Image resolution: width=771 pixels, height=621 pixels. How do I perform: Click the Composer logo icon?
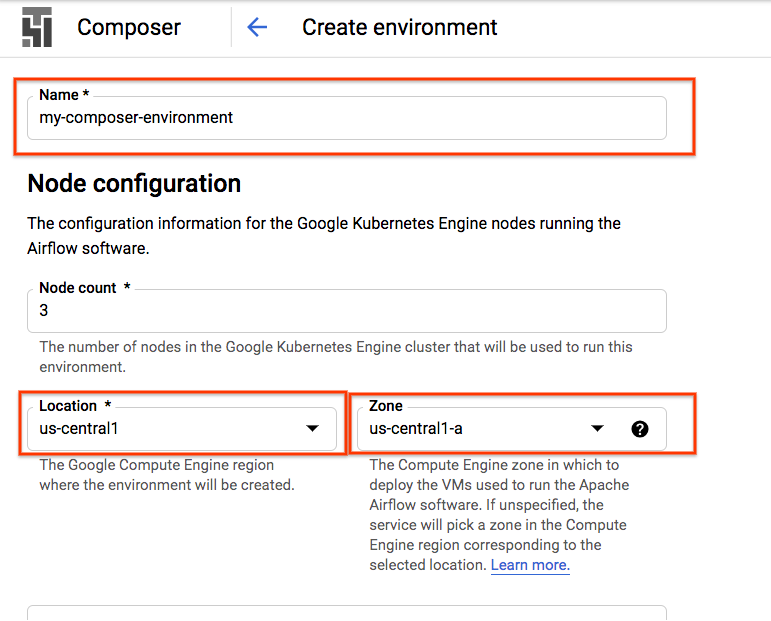coord(37,27)
